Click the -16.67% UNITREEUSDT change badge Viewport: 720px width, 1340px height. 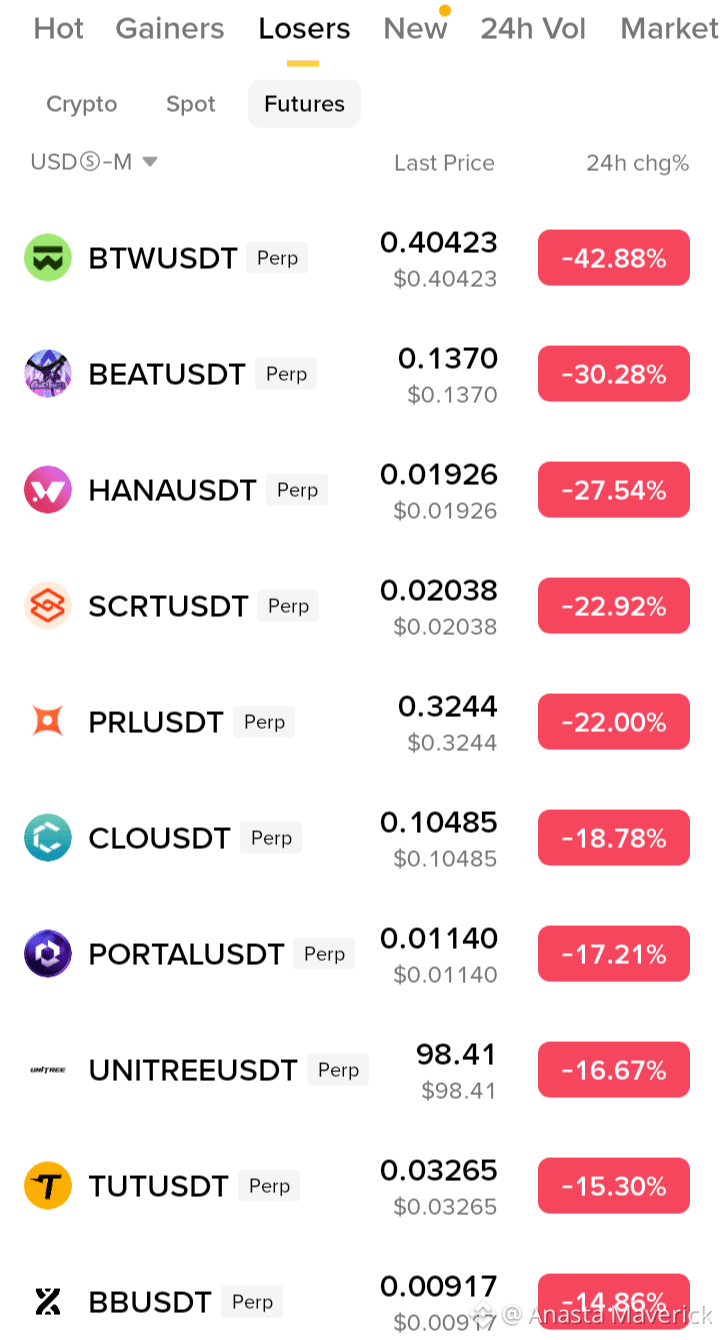(x=614, y=1070)
